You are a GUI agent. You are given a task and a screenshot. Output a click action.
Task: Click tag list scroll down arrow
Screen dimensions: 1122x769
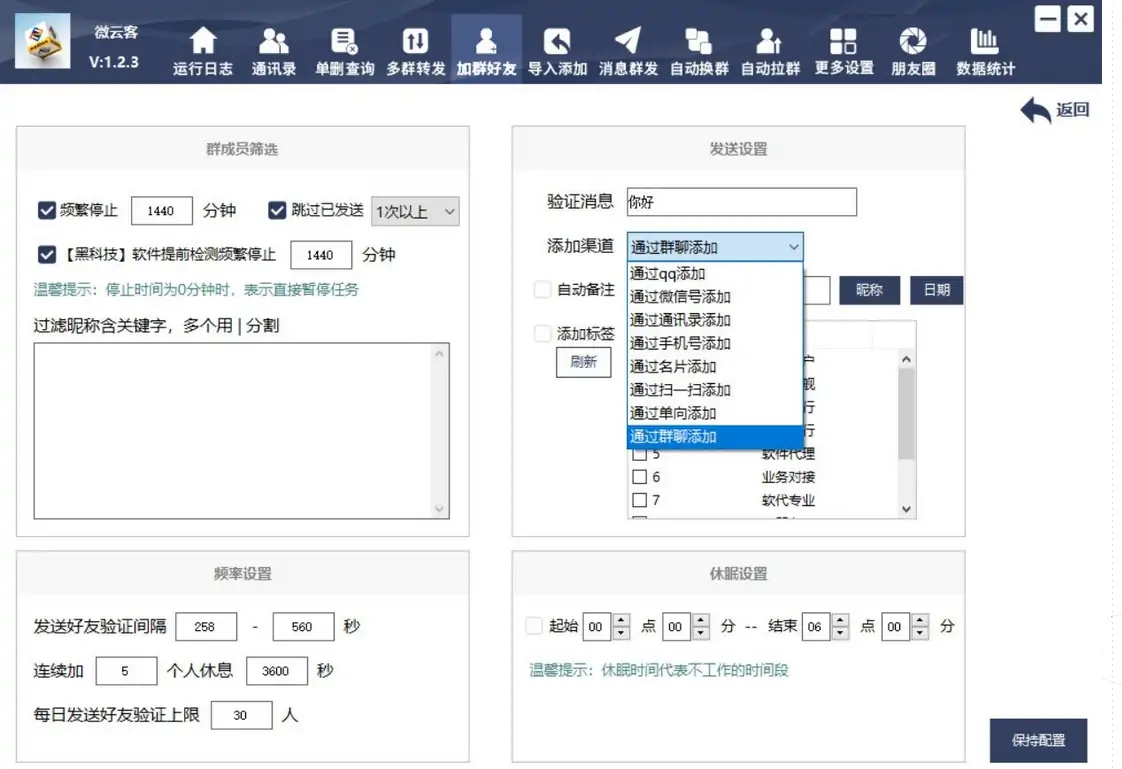click(x=906, y=509)
